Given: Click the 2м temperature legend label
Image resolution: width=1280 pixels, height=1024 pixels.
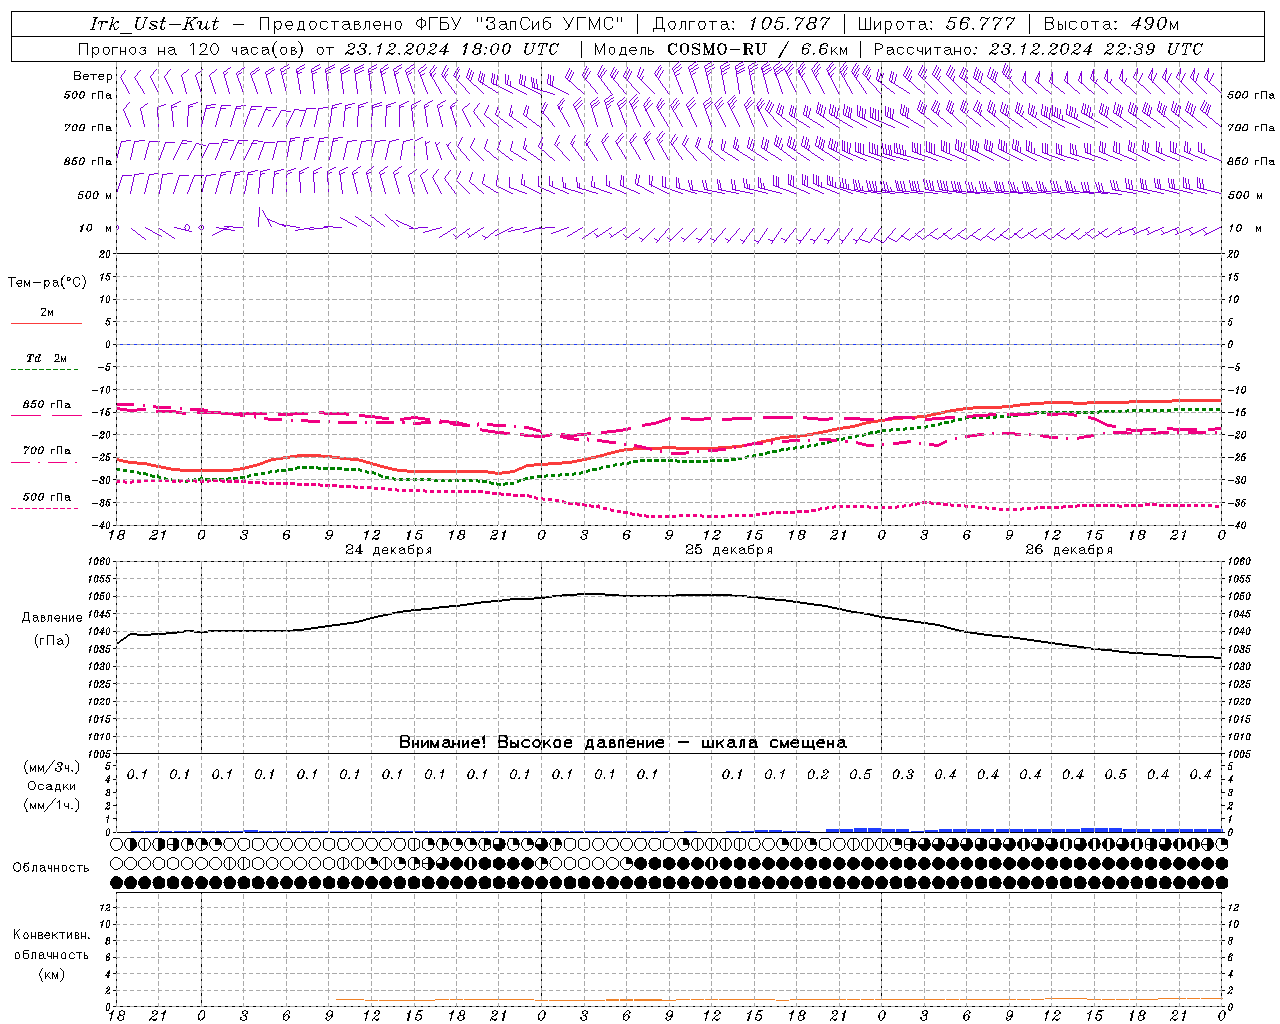Looking at the screenshot, I should coord(47,313).
